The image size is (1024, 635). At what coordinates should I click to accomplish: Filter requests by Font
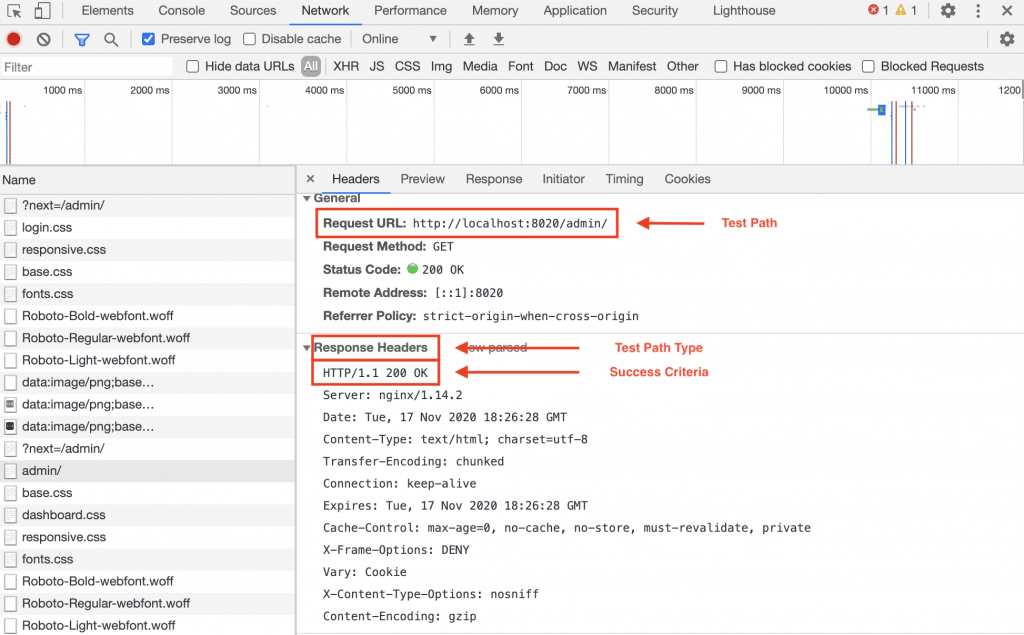click(520, 67)
